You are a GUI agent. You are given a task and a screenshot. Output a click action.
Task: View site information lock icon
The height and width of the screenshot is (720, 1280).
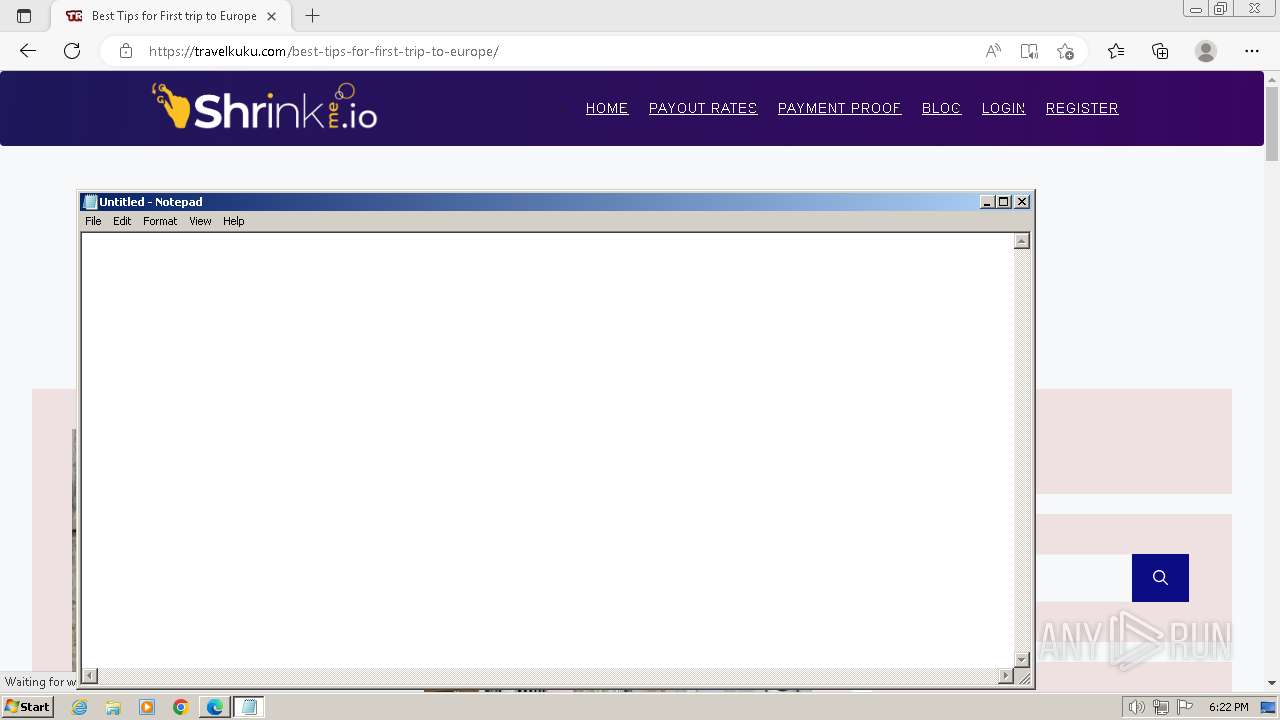[x=126, y=51]
